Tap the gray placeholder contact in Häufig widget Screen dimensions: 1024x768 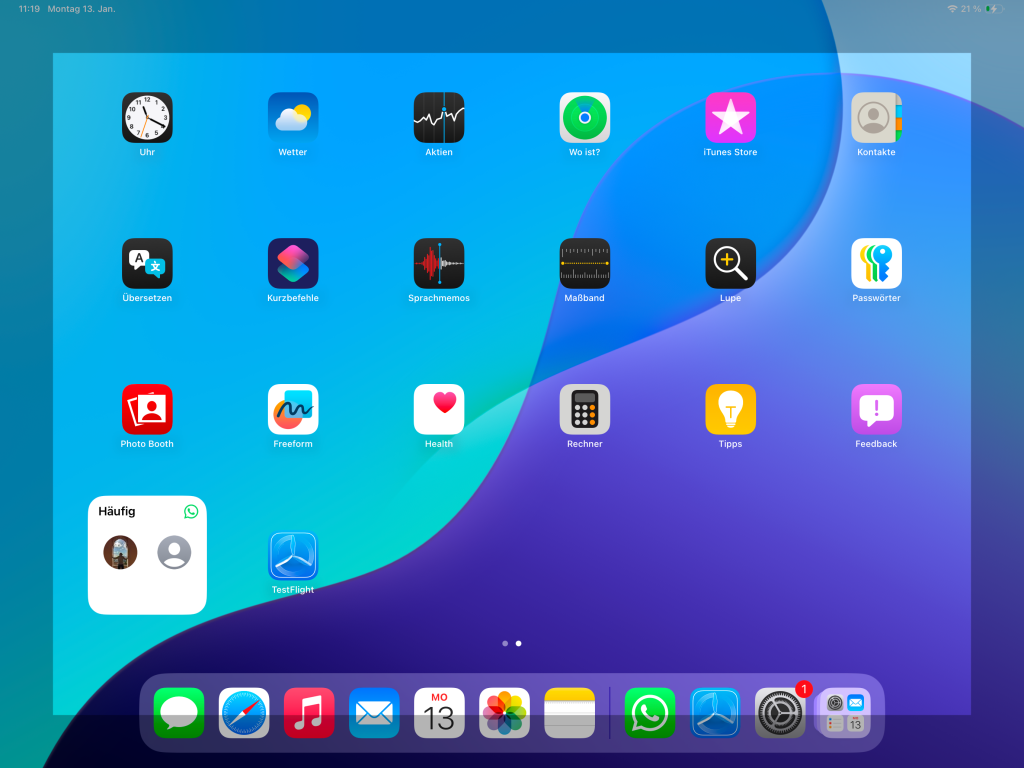point(174,552)
